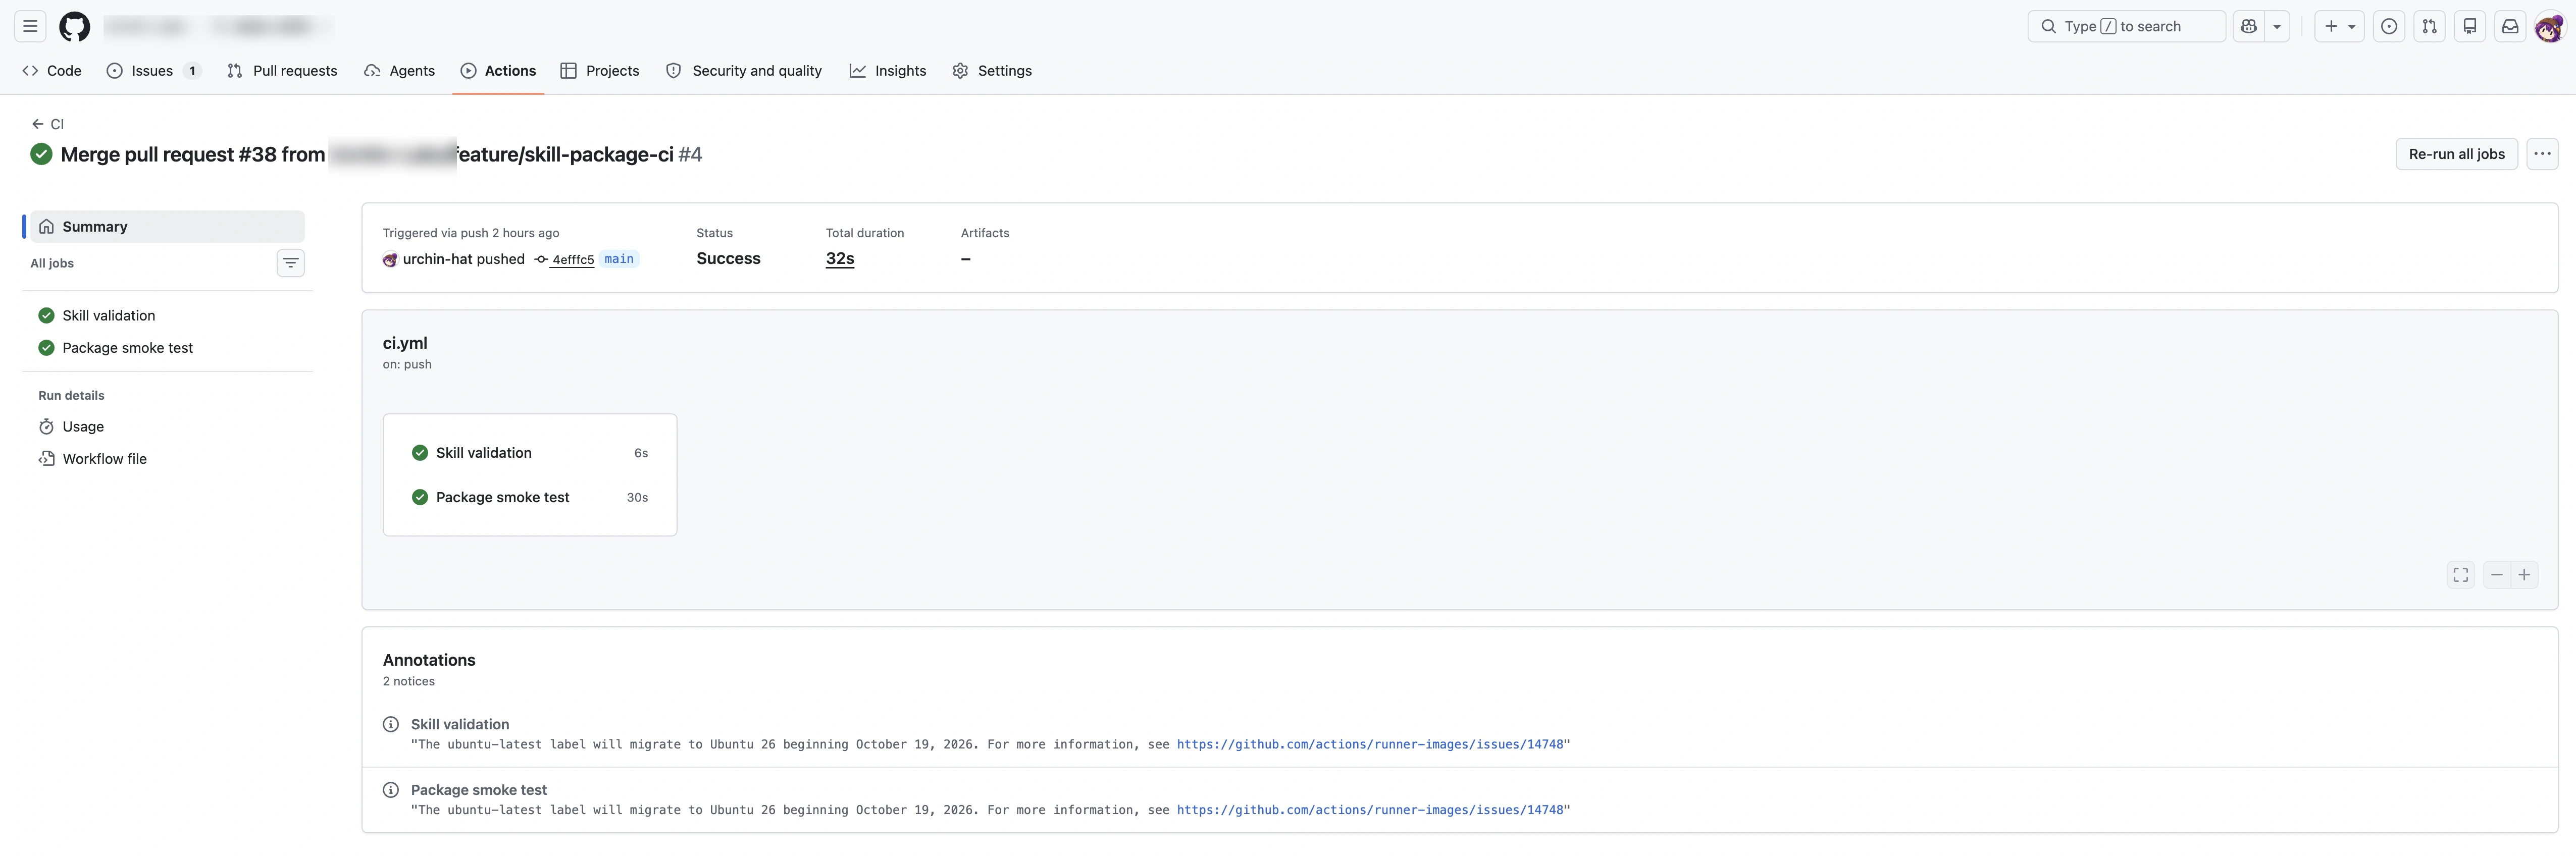Open the repository Settings tab
Image resolution: width=2576 pixels, height=857 pixels.
992,70
